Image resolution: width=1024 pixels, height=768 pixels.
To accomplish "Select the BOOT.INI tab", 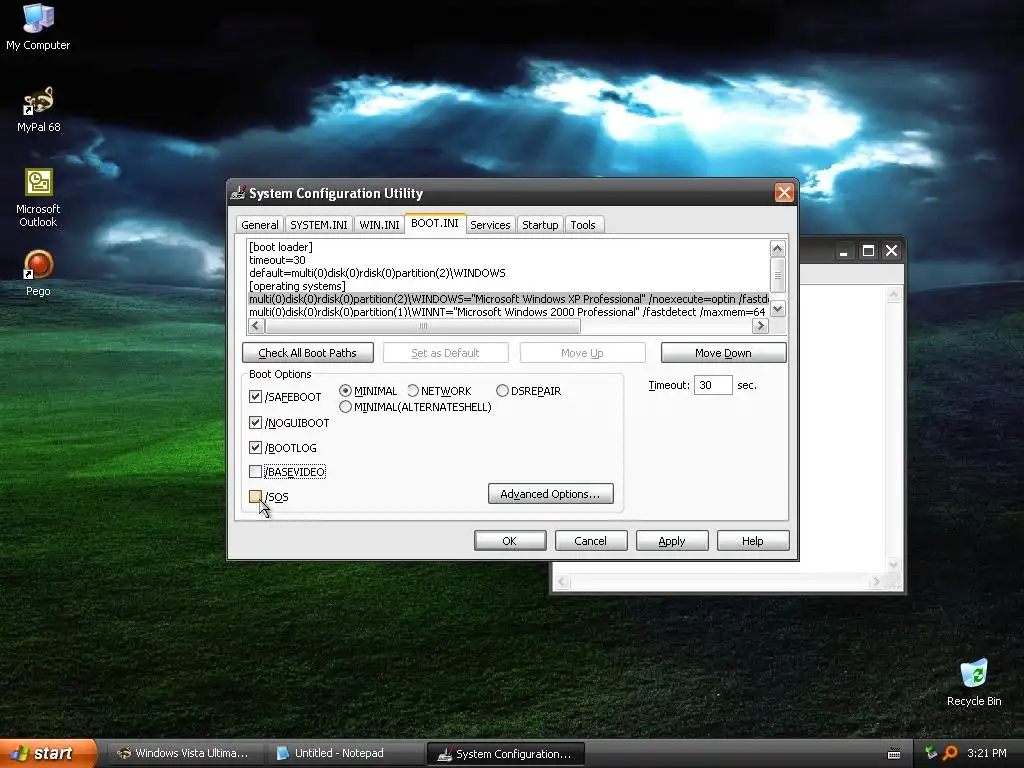I will coord(435,223).
